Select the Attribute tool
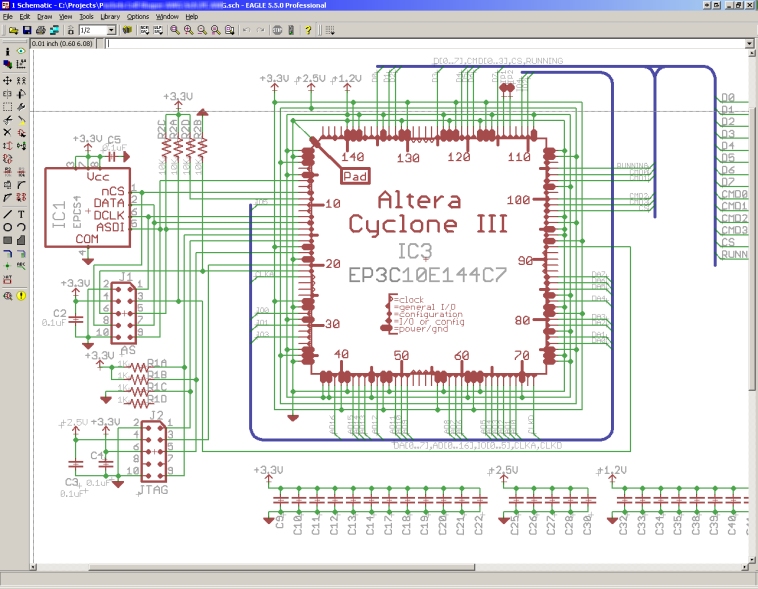Viewport: 758px width, 589px height. 7,280
